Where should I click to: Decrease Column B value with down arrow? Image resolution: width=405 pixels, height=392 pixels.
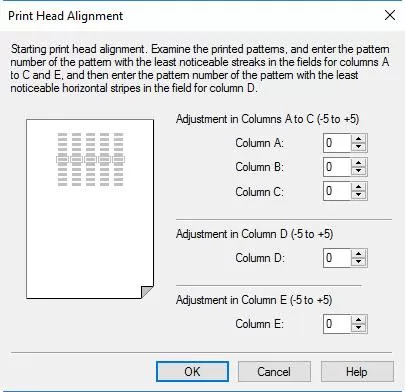coord(359,171)
